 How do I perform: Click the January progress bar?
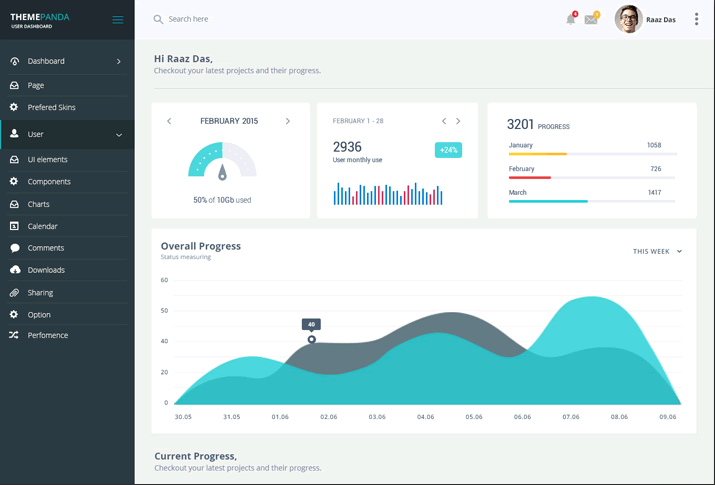pyautogui.click(x=592, y=154)
